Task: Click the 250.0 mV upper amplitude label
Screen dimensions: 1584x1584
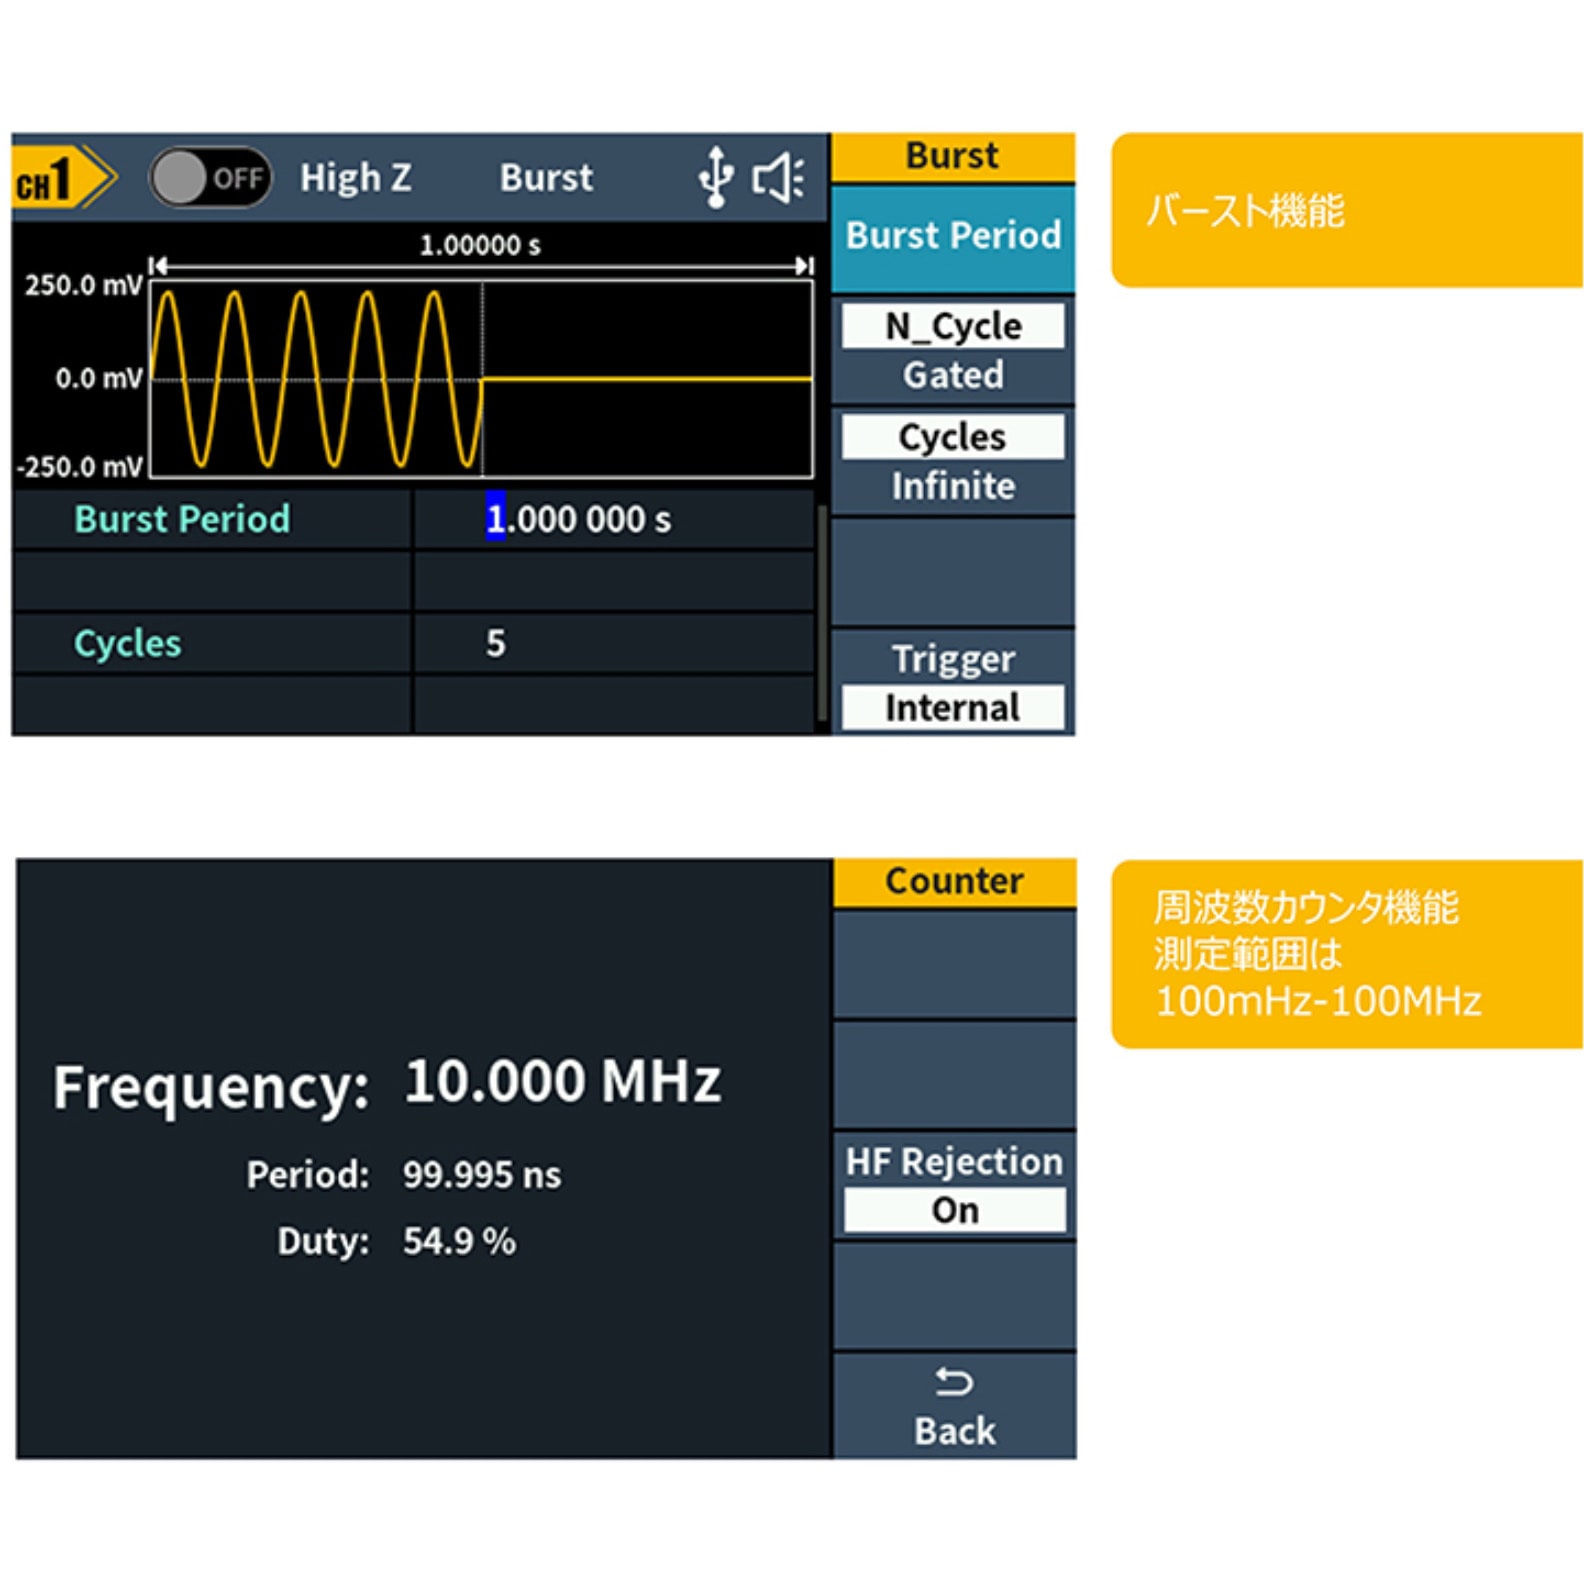Action: 83,285
